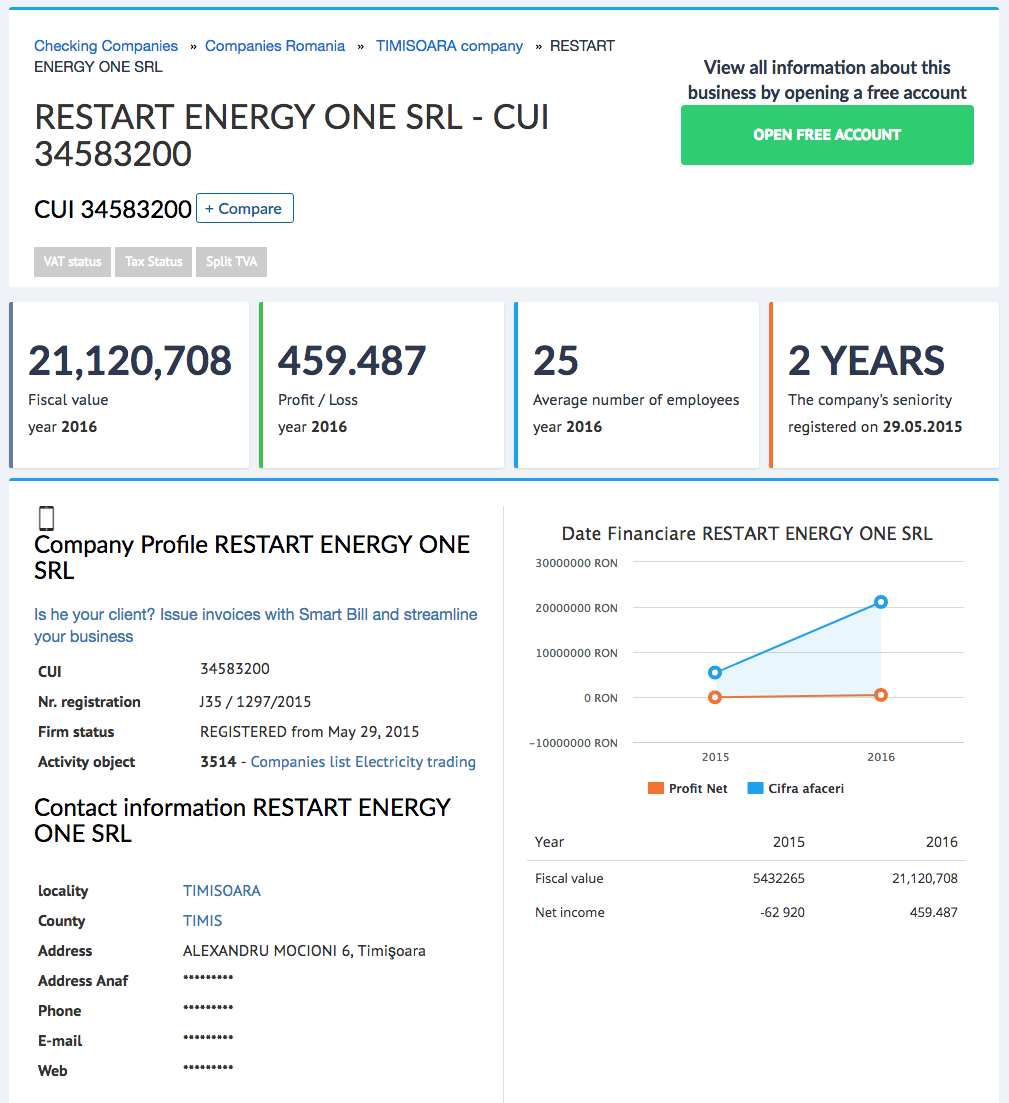Add company with + Compare button
1009x1103 pixels.
(x=245, y=208)
